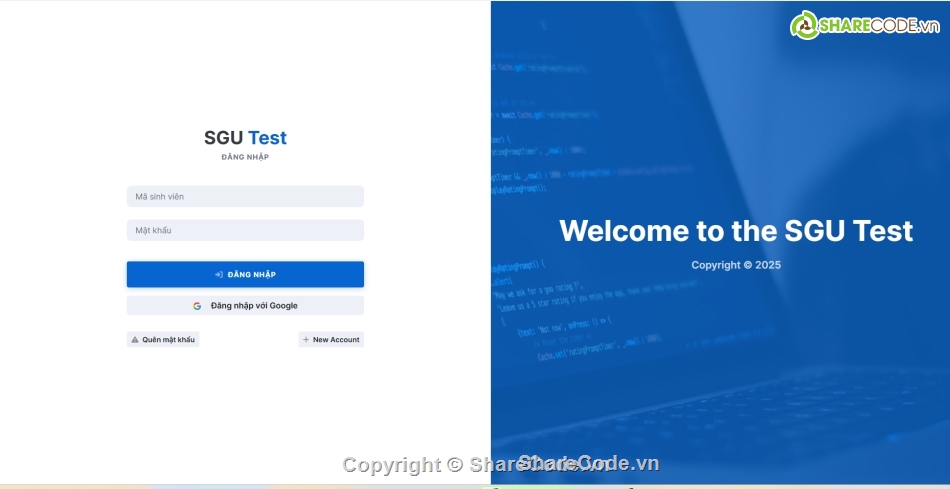This screenshot has width=950, height=489.
Task: Focus the Mật khẩu password field
Action: pyautogui.click(x=245, y=231)
